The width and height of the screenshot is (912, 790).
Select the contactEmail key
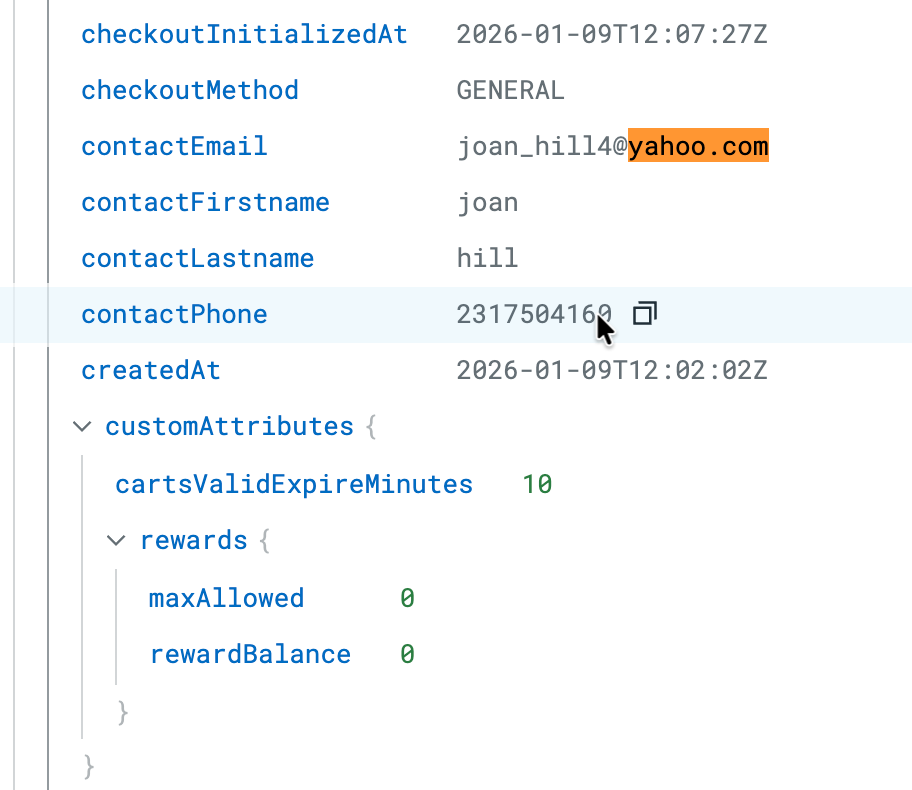point(174,146)
